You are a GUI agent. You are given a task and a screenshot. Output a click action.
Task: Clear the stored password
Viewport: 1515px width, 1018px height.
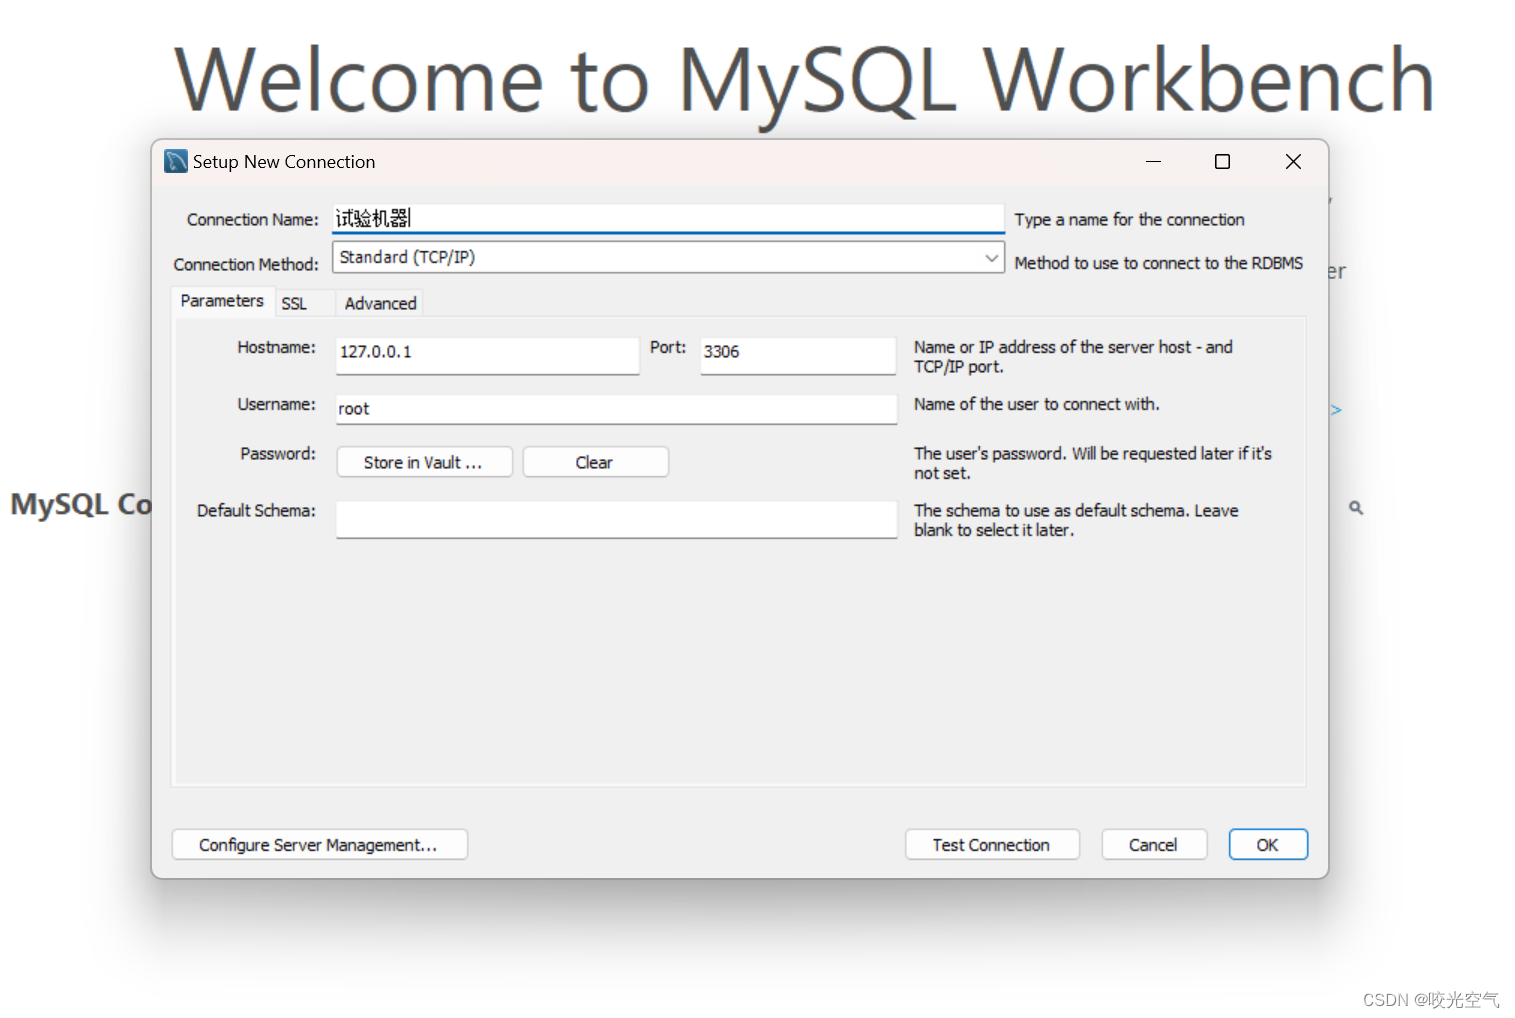(x=595, y=462)
